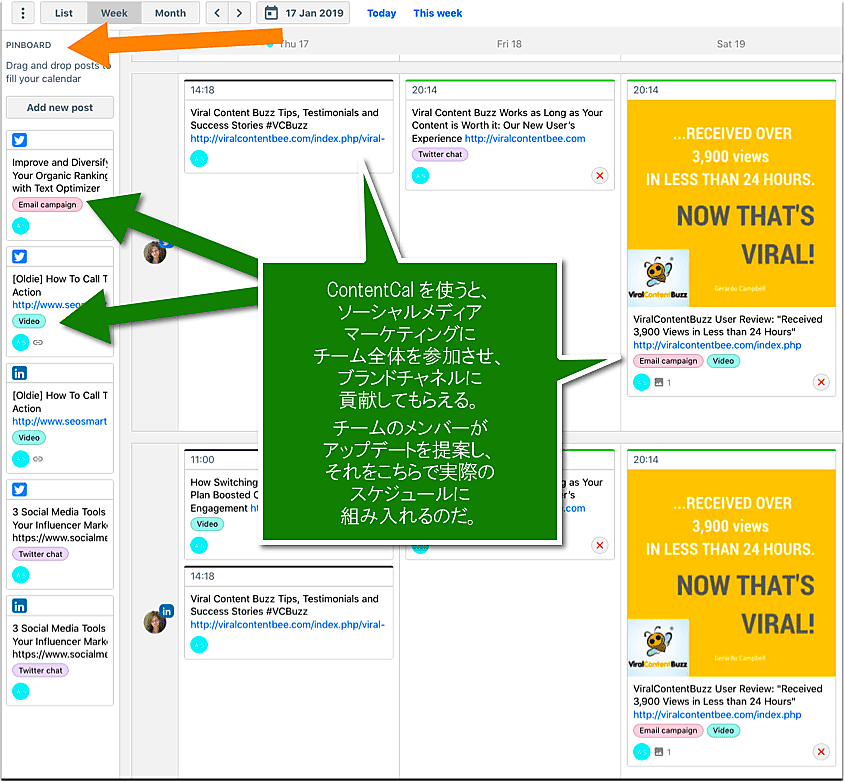Go to previous week with left arrow

217,13
